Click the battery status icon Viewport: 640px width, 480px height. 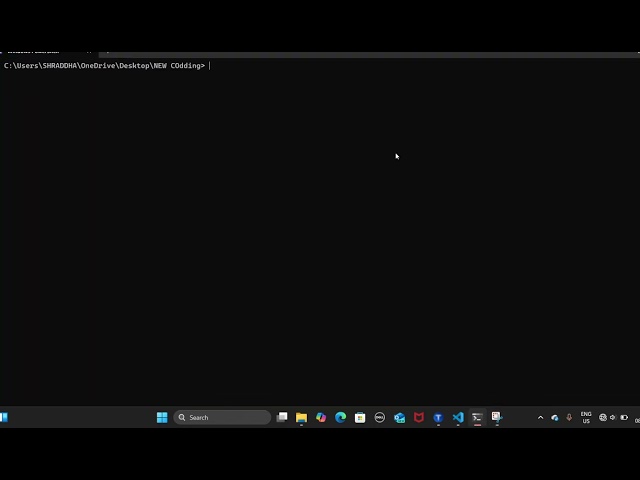point(624,417)
